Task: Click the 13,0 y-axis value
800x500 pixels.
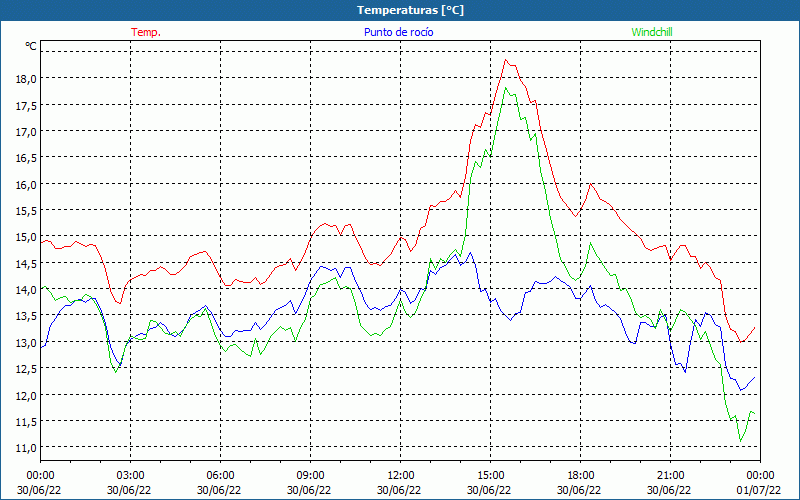Action: click(x=27, y=342)
